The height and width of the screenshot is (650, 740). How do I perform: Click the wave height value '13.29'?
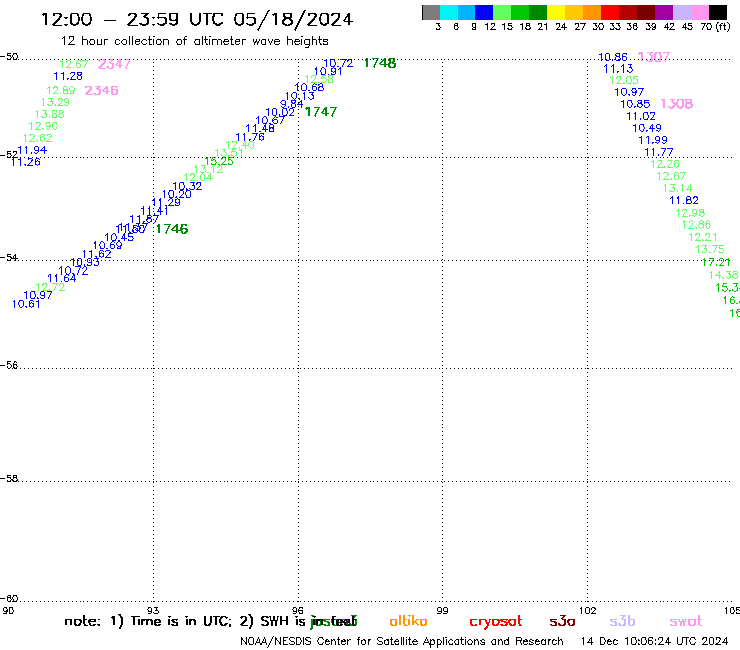point(55,102)
